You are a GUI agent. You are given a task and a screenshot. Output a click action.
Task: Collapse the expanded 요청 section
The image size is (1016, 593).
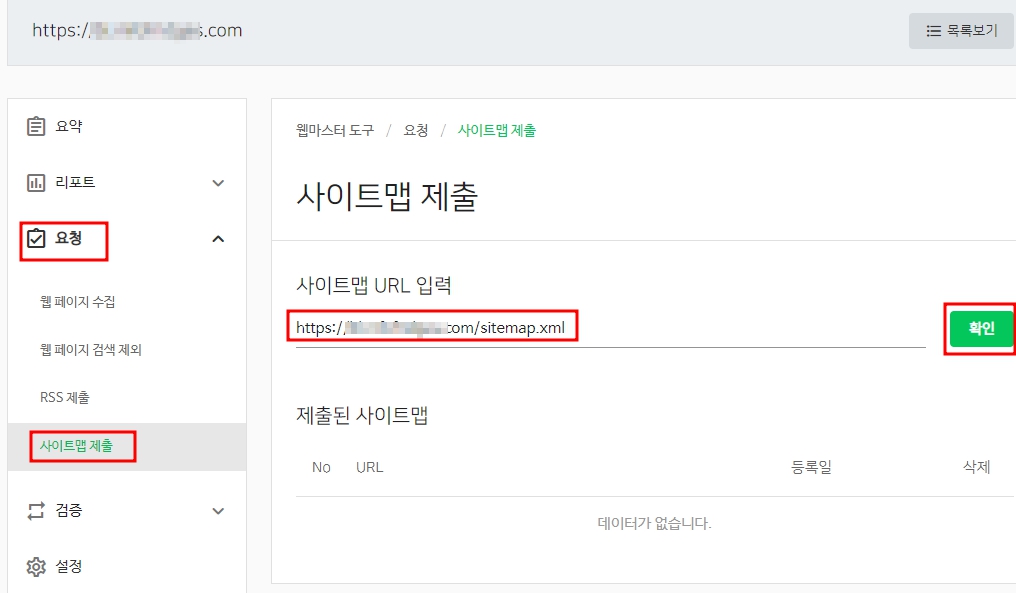tap(218, 239)
